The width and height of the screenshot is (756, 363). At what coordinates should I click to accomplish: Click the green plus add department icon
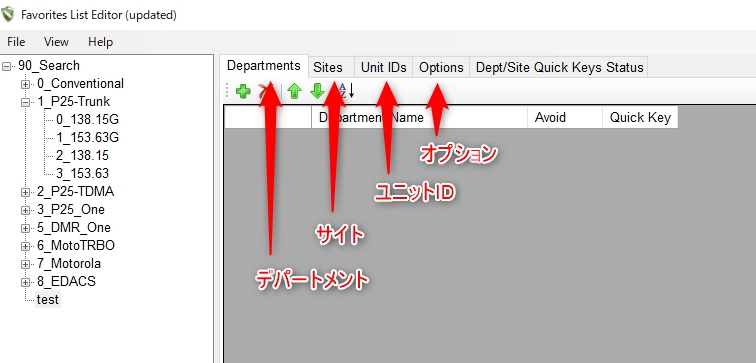coord(243,91)
